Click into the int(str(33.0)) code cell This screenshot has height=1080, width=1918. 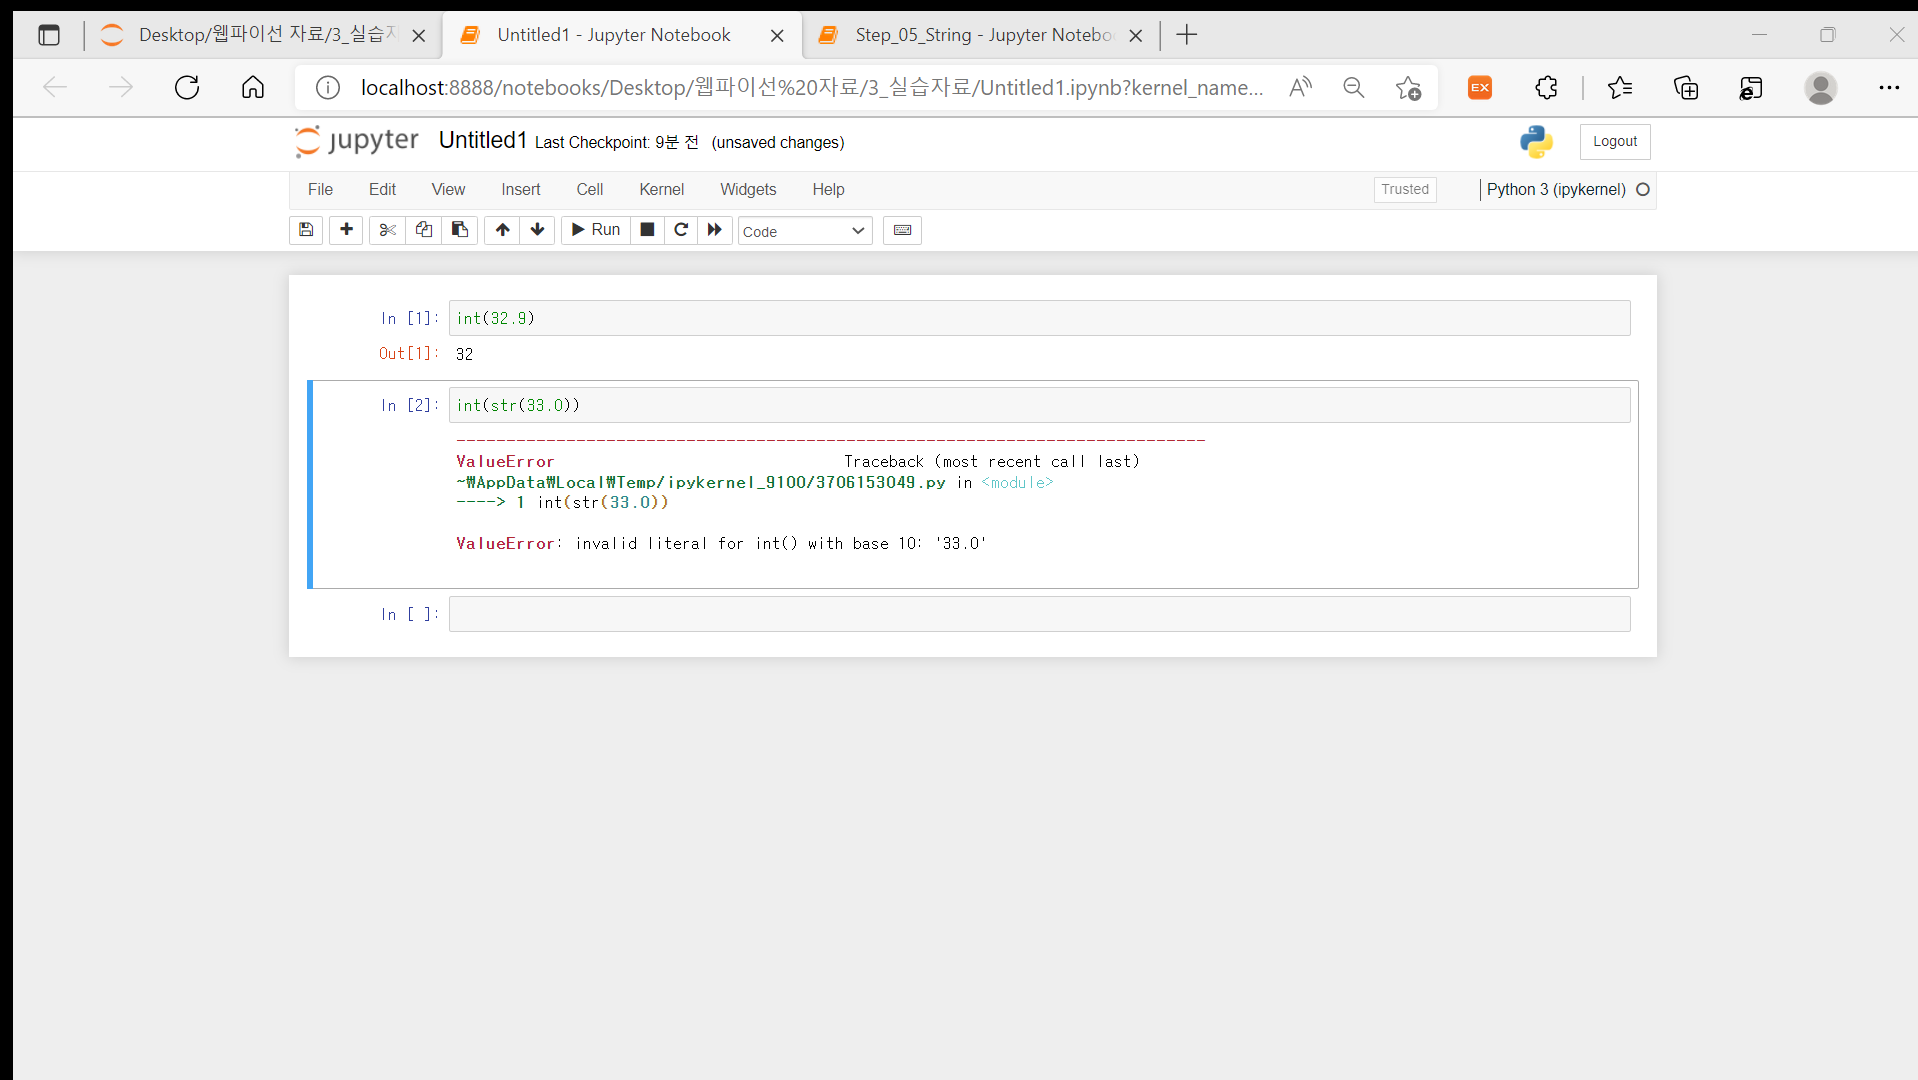coord(1039,405)
